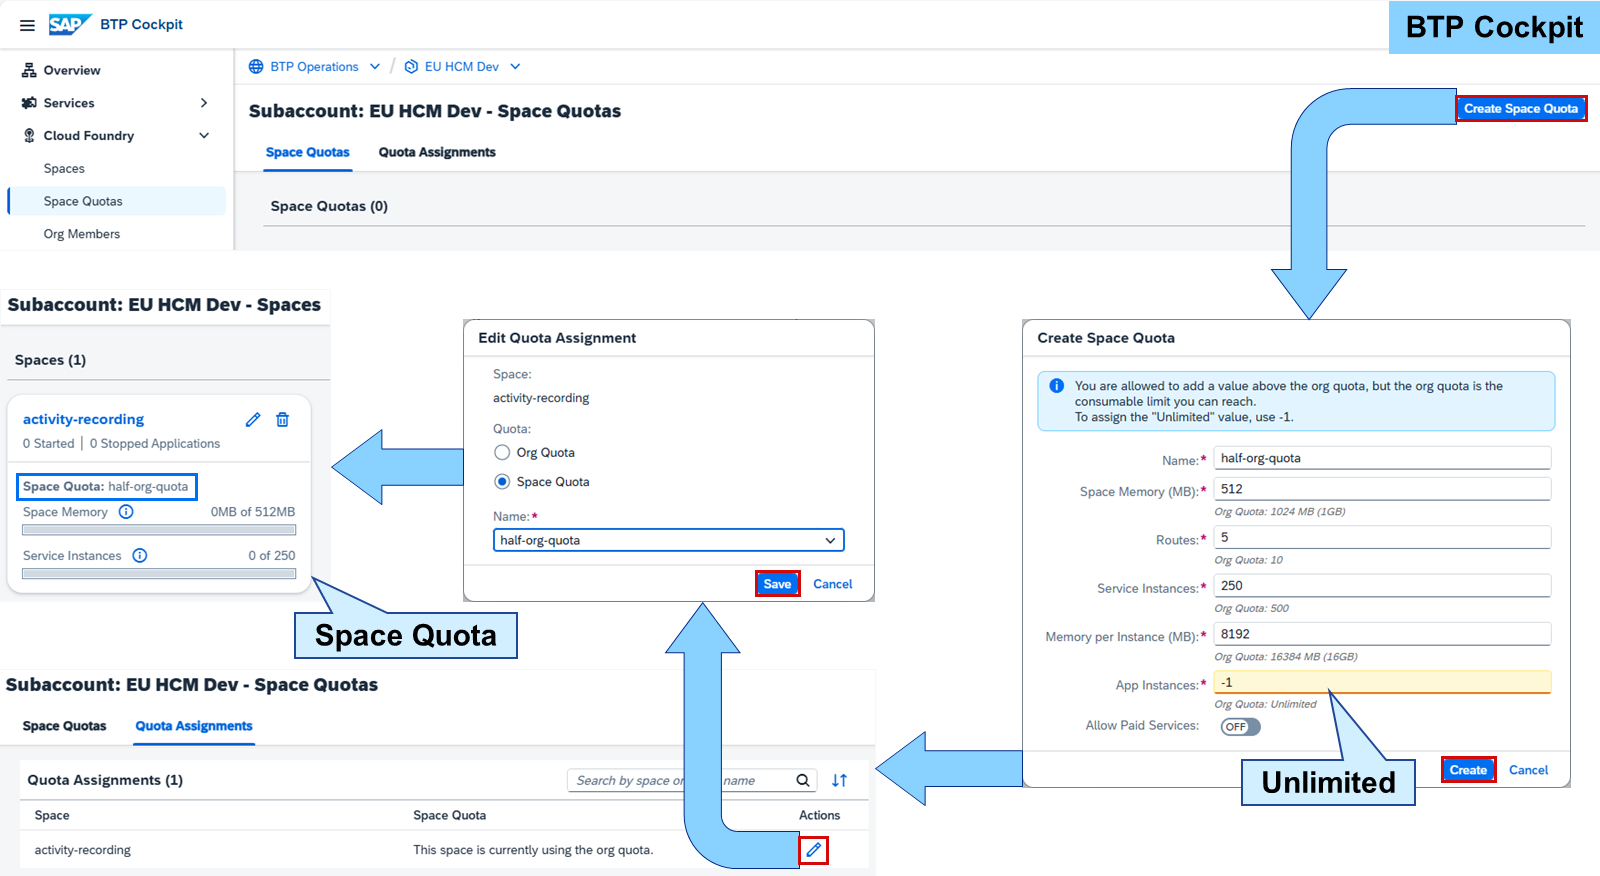
Task: Open Spaces in the side navigation
Action: pos(64,169)
